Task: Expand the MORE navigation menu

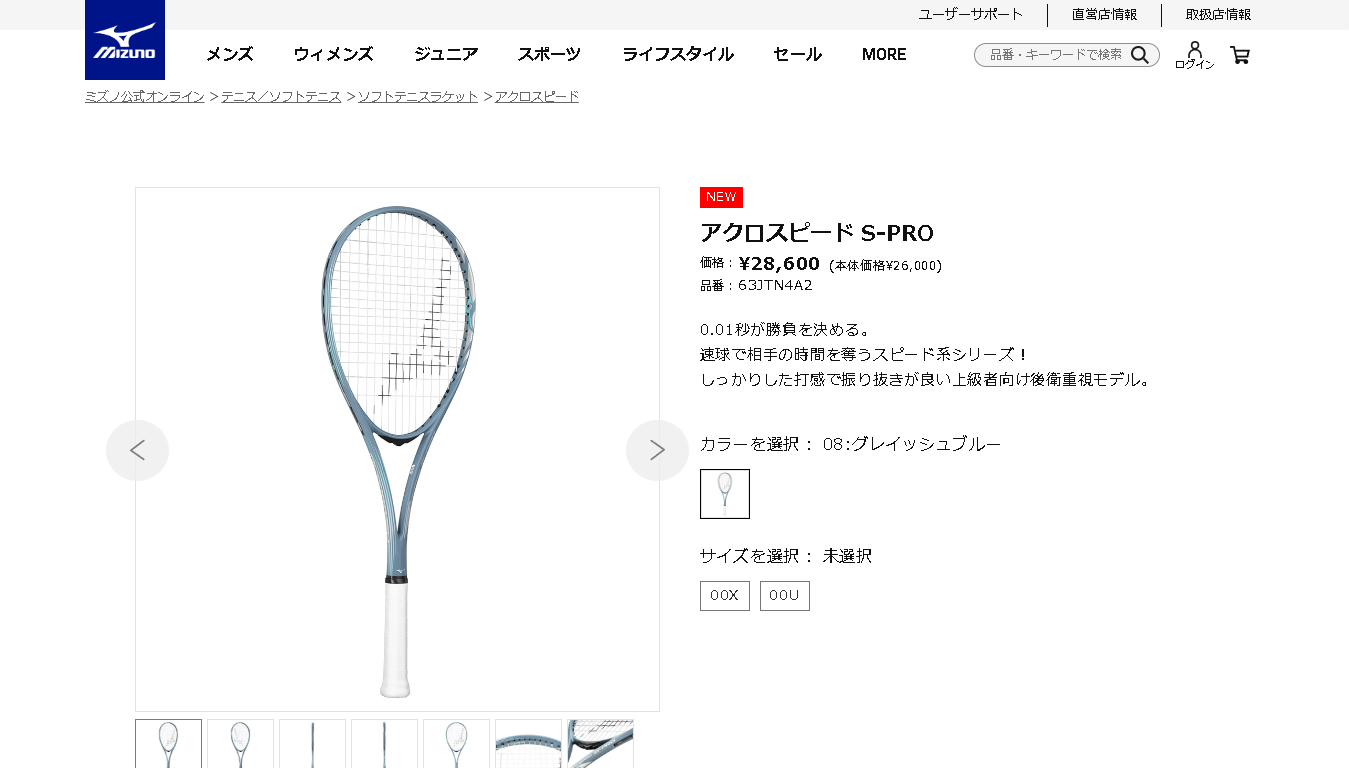Action: (884, 54)
